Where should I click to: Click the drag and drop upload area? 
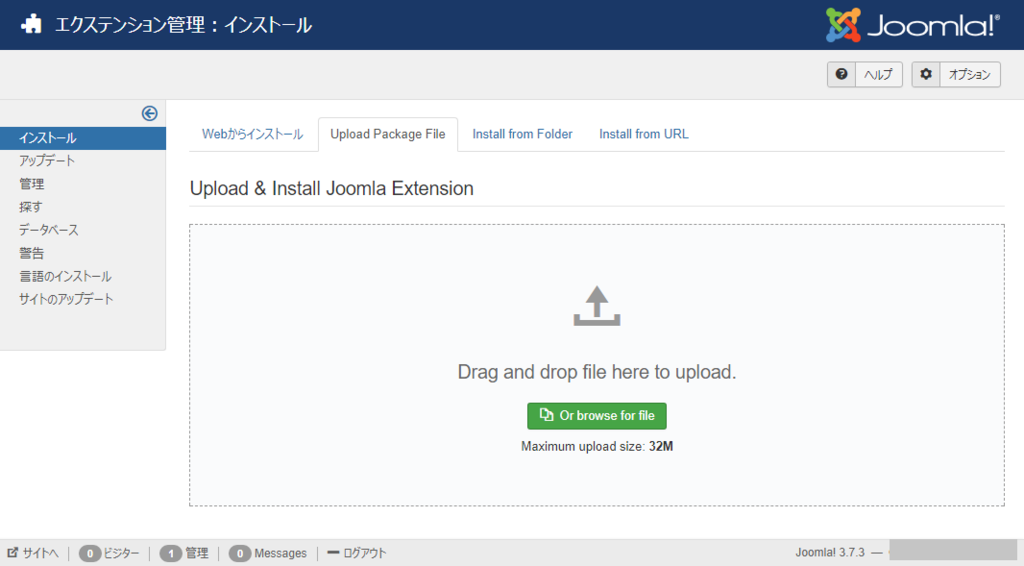coord(597,366)
